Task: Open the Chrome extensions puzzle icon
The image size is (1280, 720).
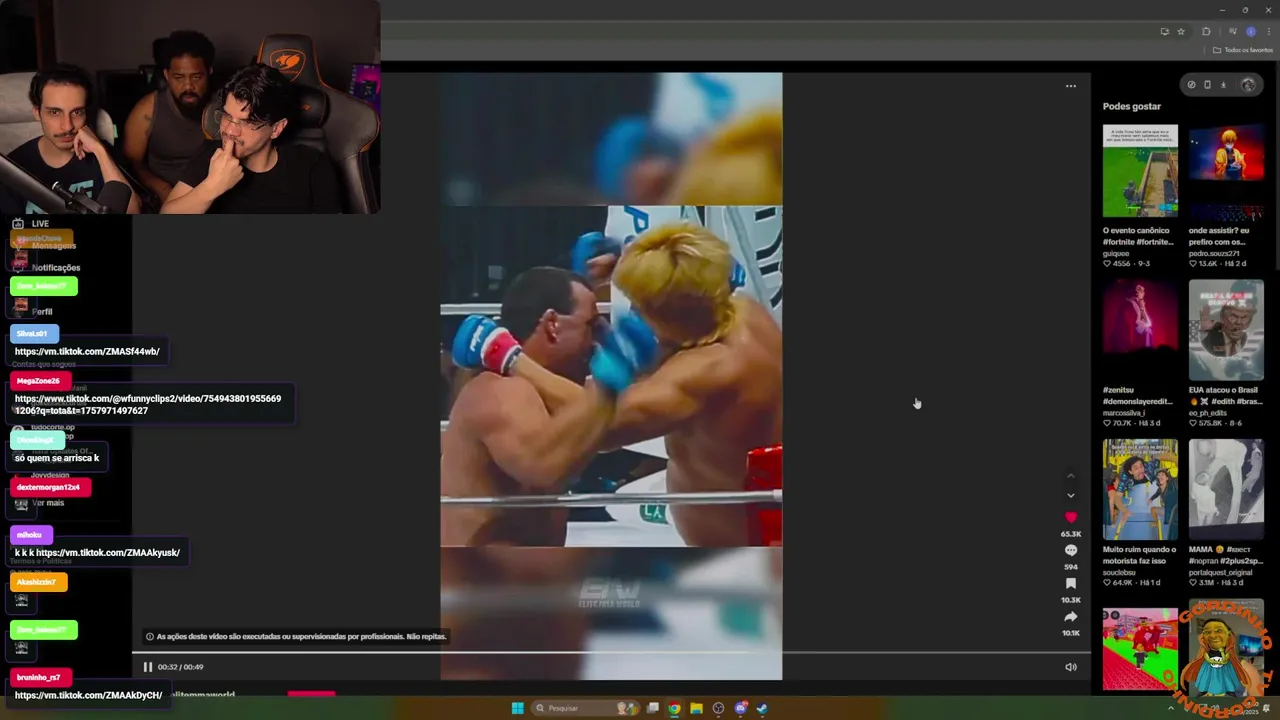Action: [x=1206, y=31]
